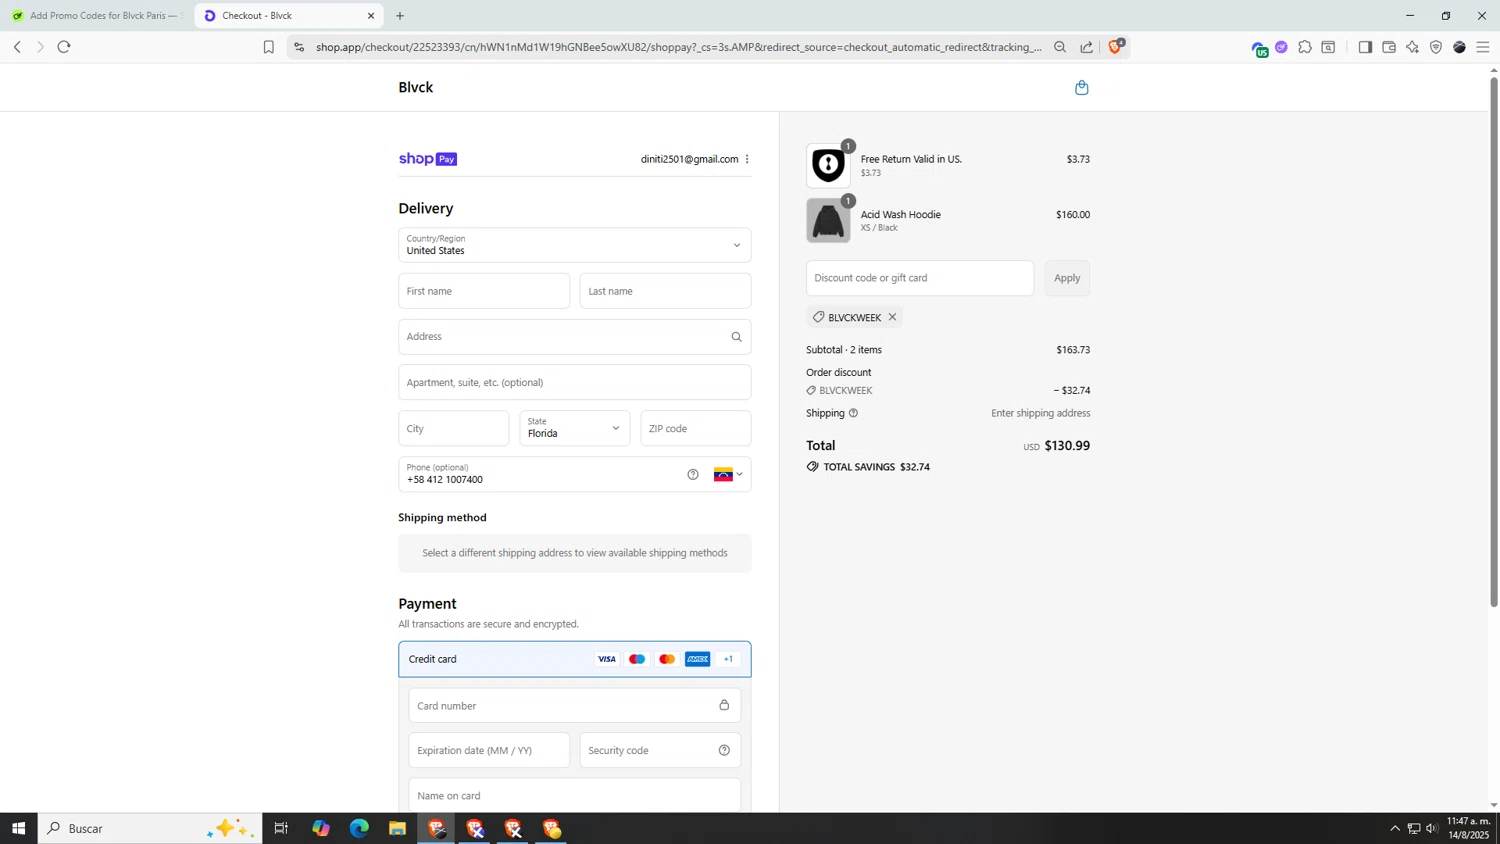Viewport: 1500px width, 844px height.
Task: Click the Name on card field
Action: [x=575, y=795]
